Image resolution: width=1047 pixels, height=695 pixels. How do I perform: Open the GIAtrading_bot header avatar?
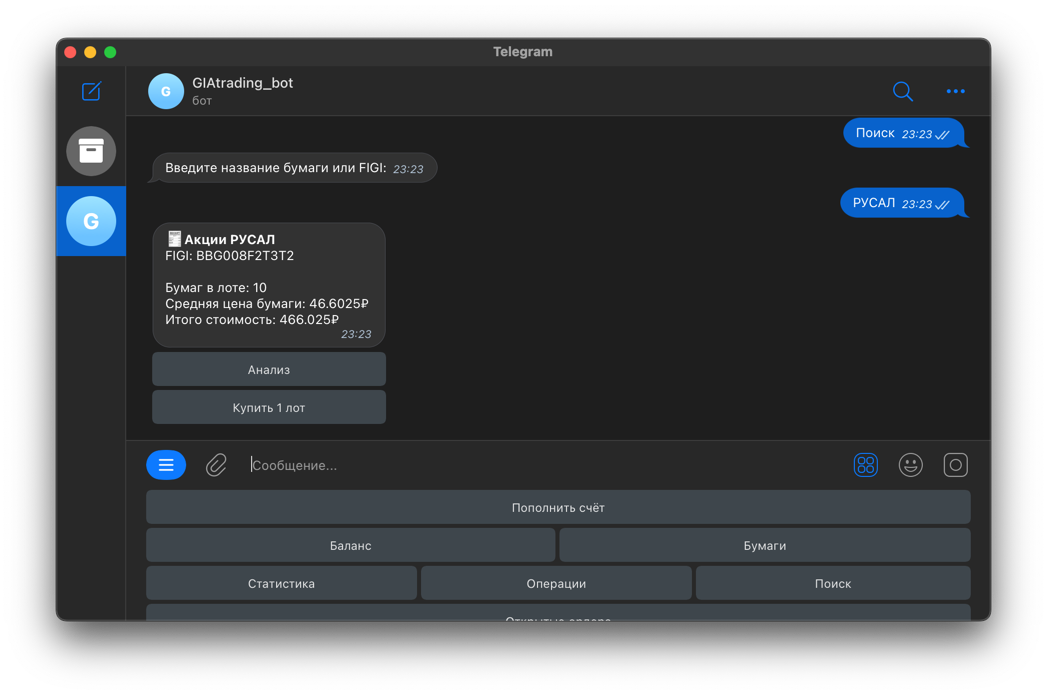pyautogui.click(x=166, y=91)
